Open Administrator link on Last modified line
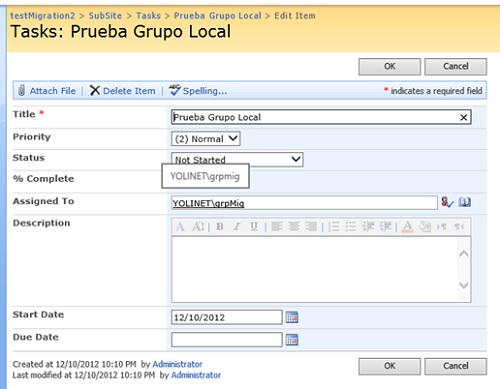500x389 pixels. click(196, 375)
